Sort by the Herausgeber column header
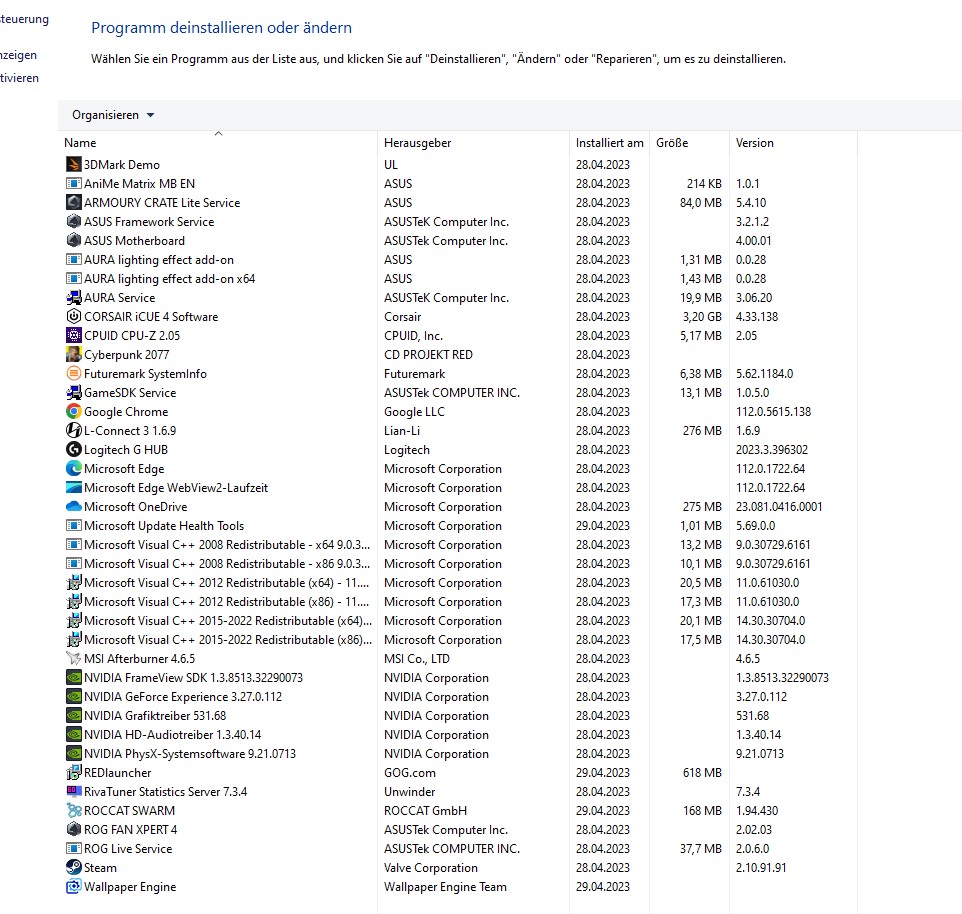The height and width of the screenshot is (914, 962). tap(417, 143)
